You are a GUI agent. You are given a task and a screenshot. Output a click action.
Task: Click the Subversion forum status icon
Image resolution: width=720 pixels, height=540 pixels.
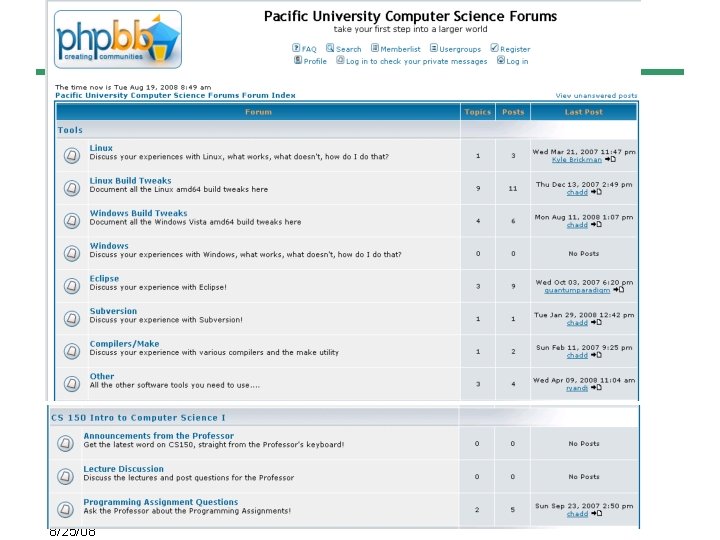point(72,319)
